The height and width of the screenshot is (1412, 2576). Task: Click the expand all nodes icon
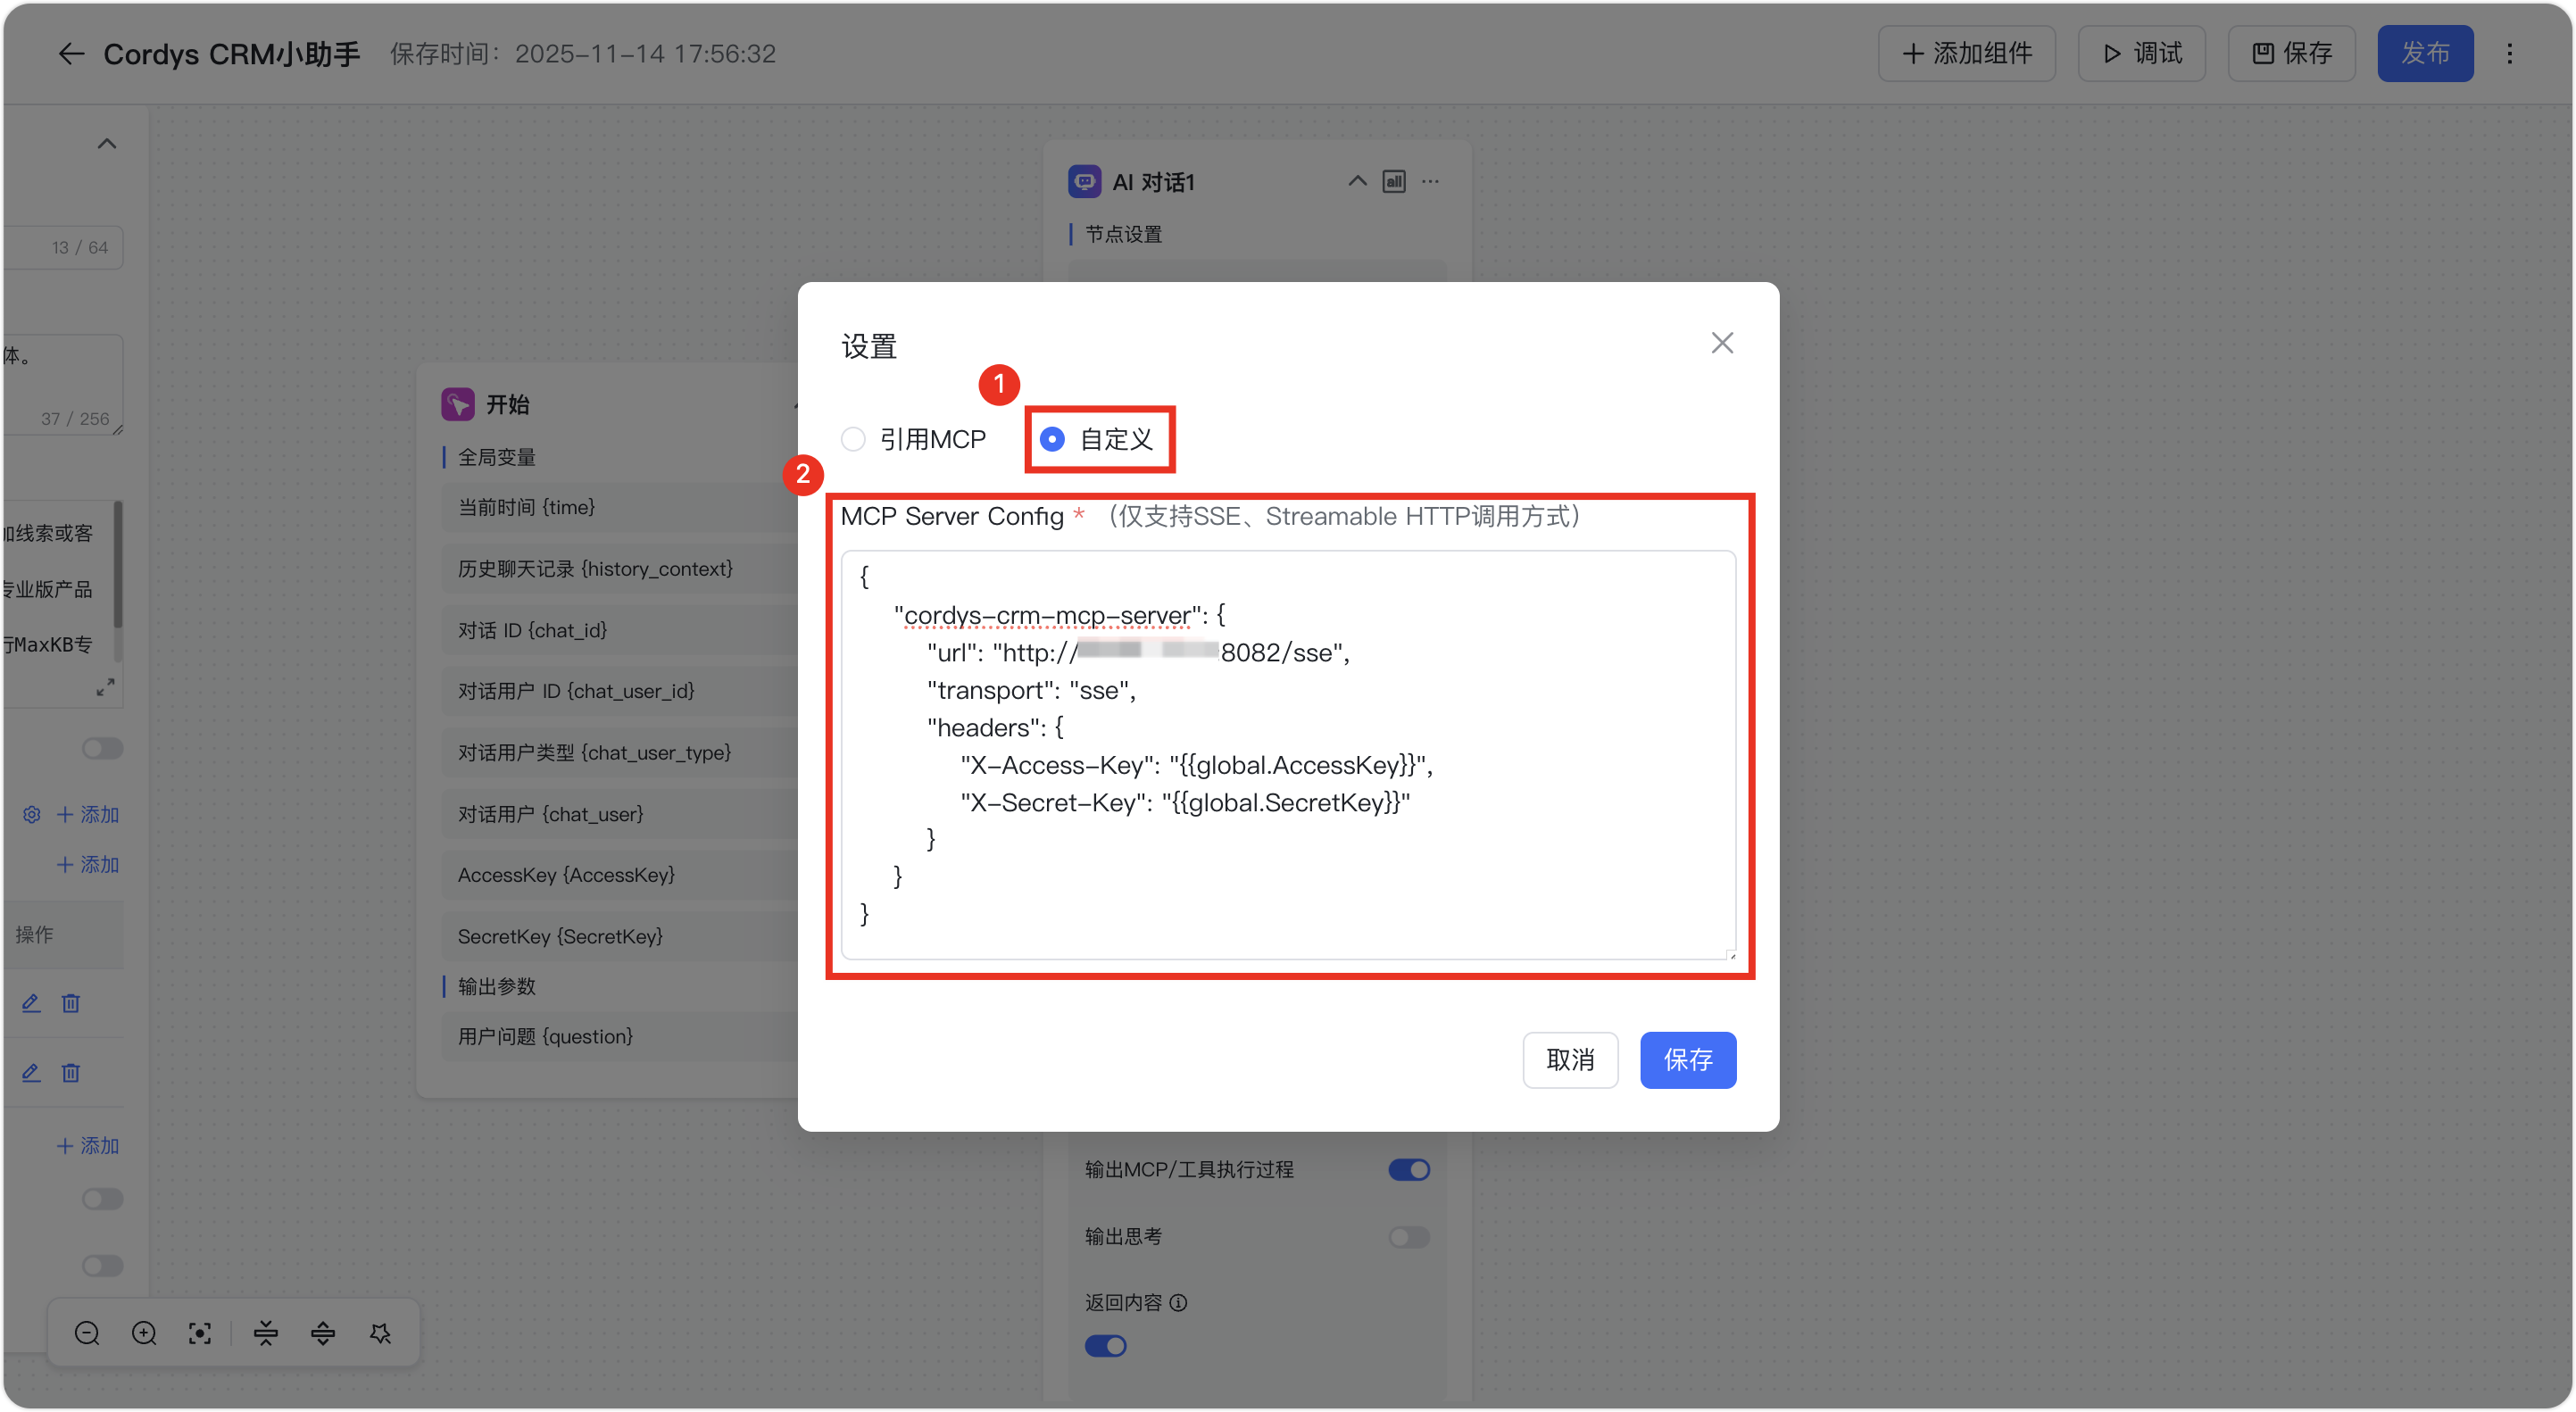pos(323,1333)
